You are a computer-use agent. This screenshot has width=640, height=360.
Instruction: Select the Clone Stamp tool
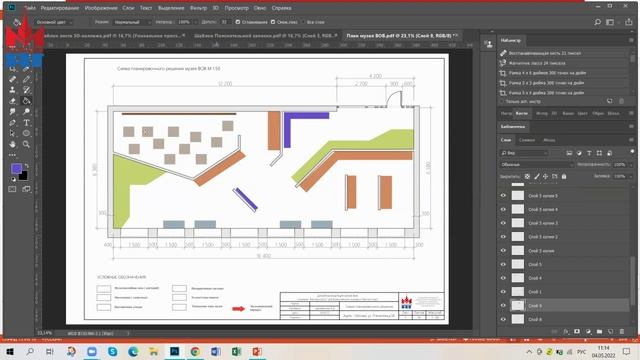[x=13, y=90]
